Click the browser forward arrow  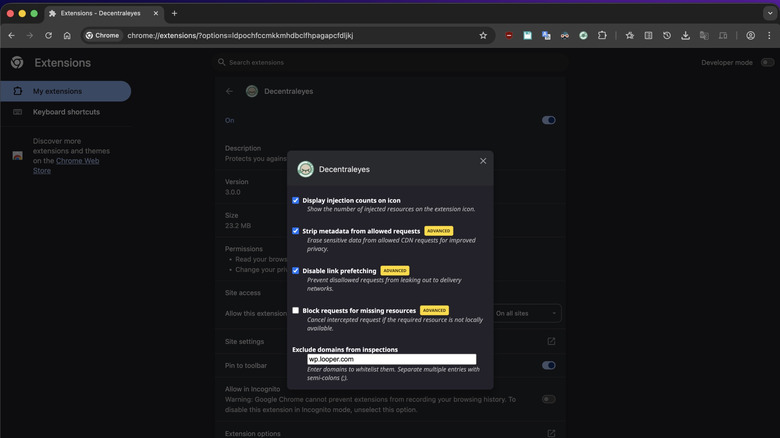[30, 35]
